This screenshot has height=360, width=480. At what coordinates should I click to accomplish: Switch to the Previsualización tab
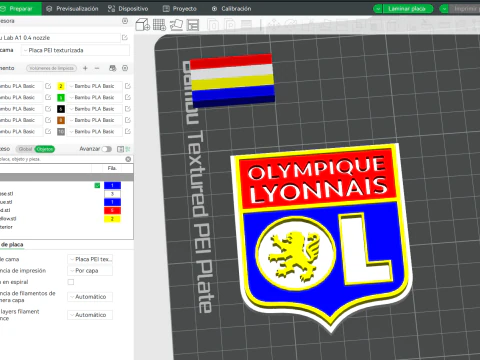click(72, 9)
